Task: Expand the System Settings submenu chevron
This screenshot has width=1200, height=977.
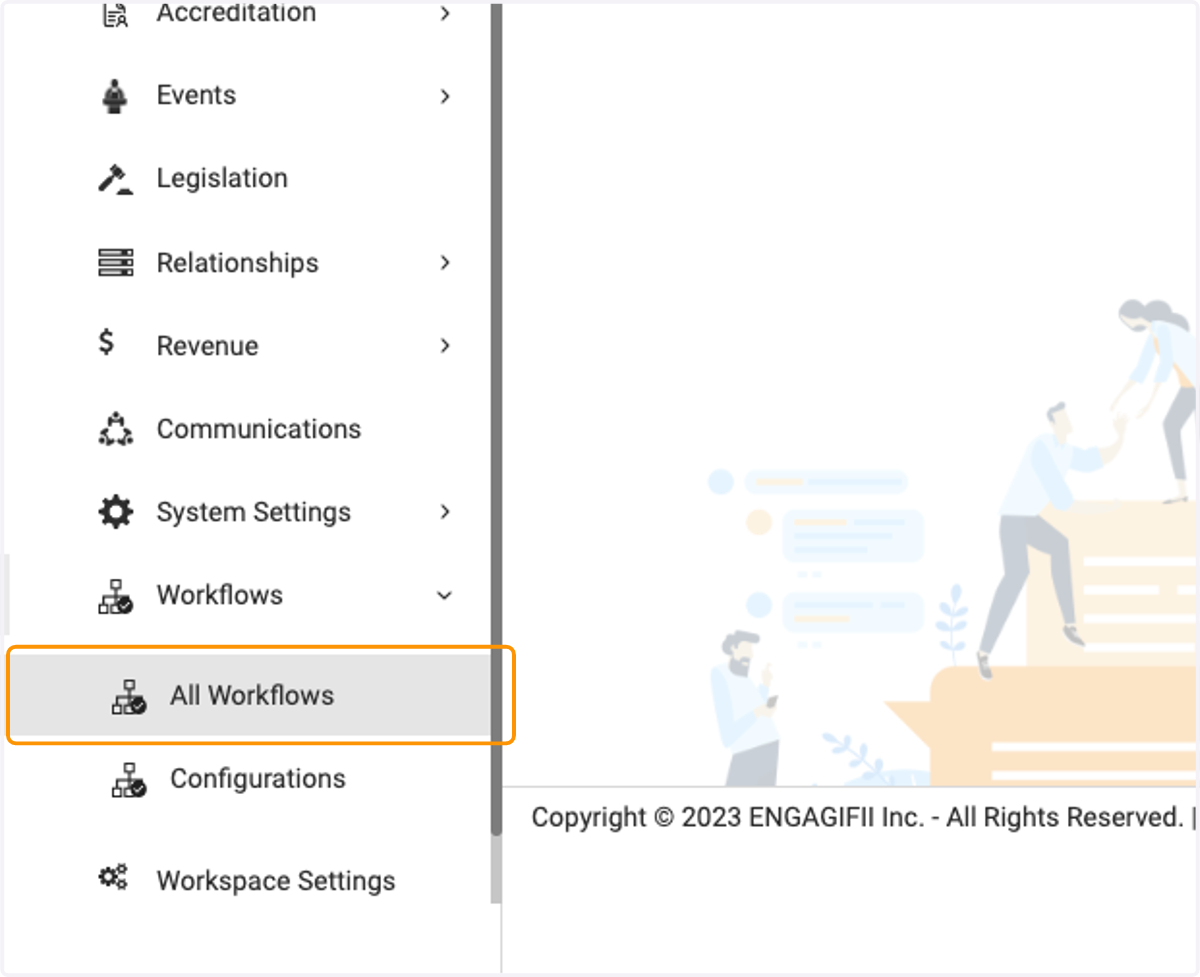Action: pos(445,511)
